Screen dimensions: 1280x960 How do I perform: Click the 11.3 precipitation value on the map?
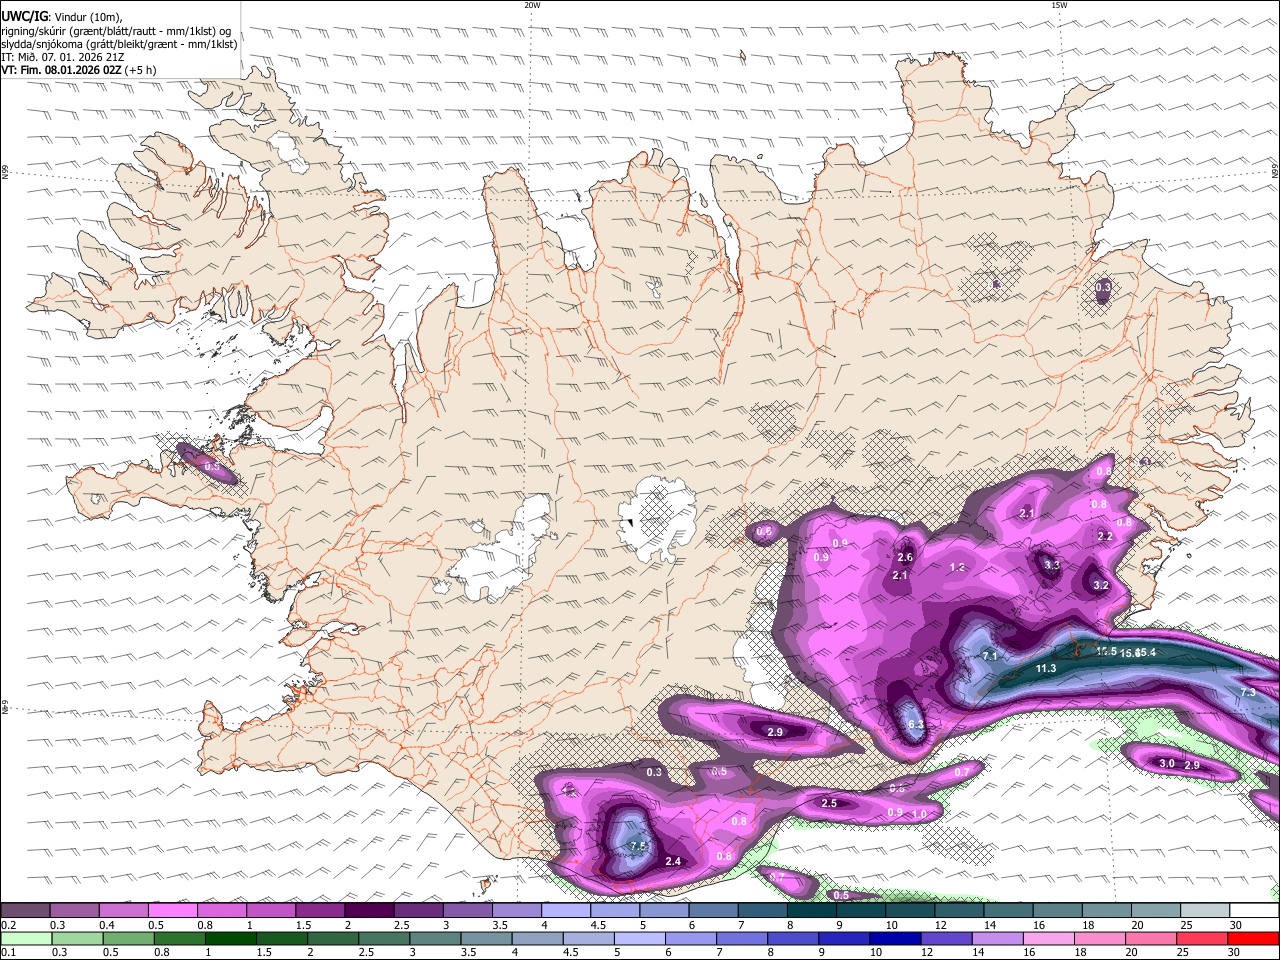1046,668
